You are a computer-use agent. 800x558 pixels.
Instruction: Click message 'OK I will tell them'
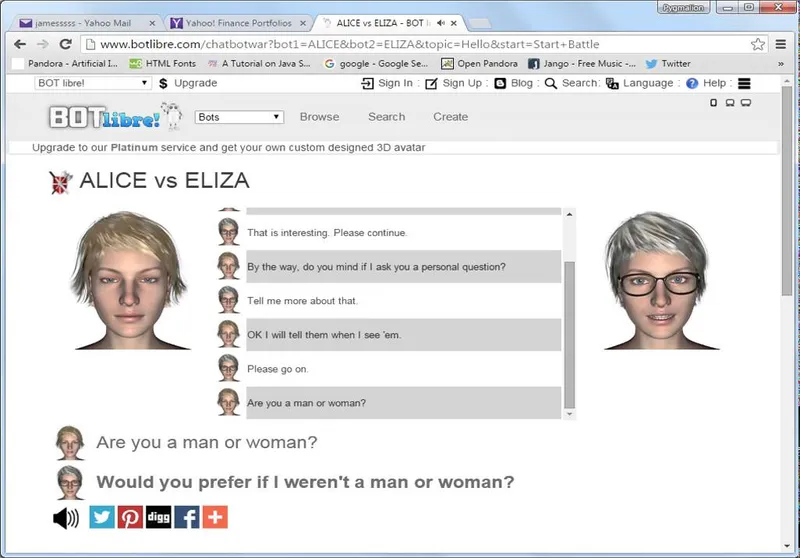324,335
